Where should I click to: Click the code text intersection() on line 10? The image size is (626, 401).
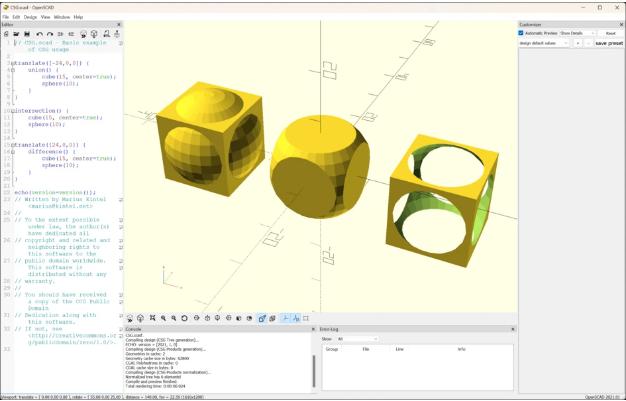point(38,111)
